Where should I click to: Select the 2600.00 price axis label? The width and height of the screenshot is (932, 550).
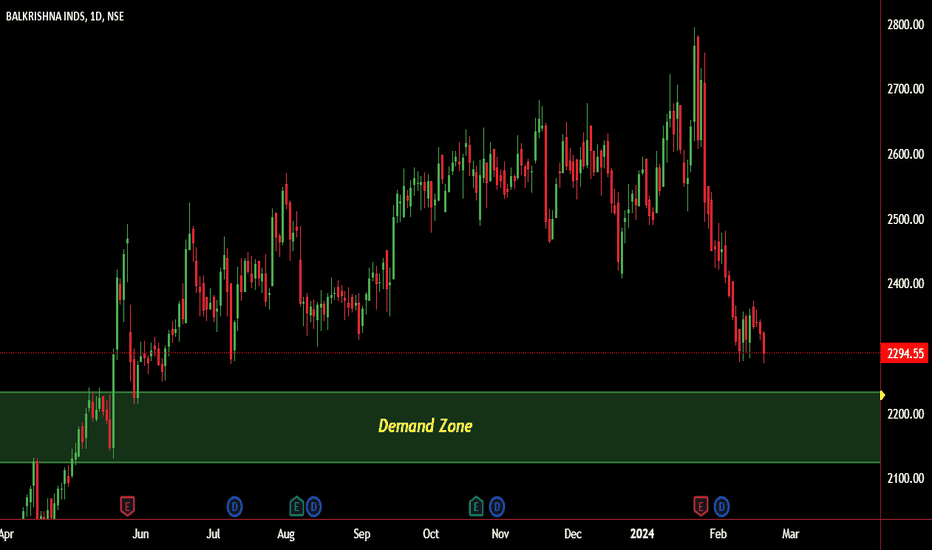905,154
